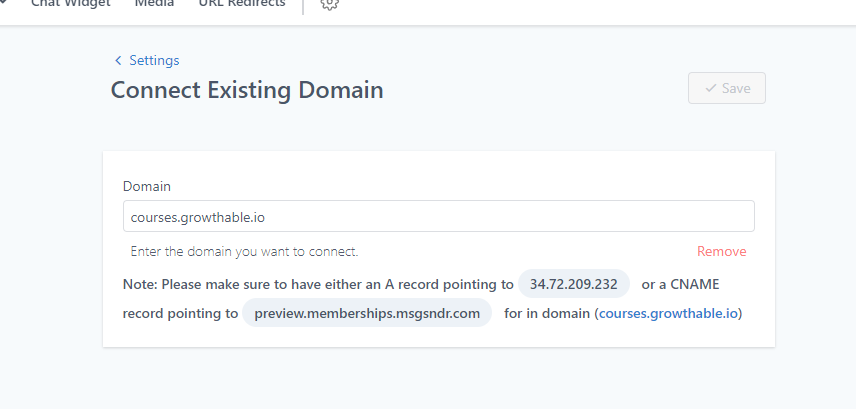
Task: Click into the Domain input field
Action: [x=438, y=216]
